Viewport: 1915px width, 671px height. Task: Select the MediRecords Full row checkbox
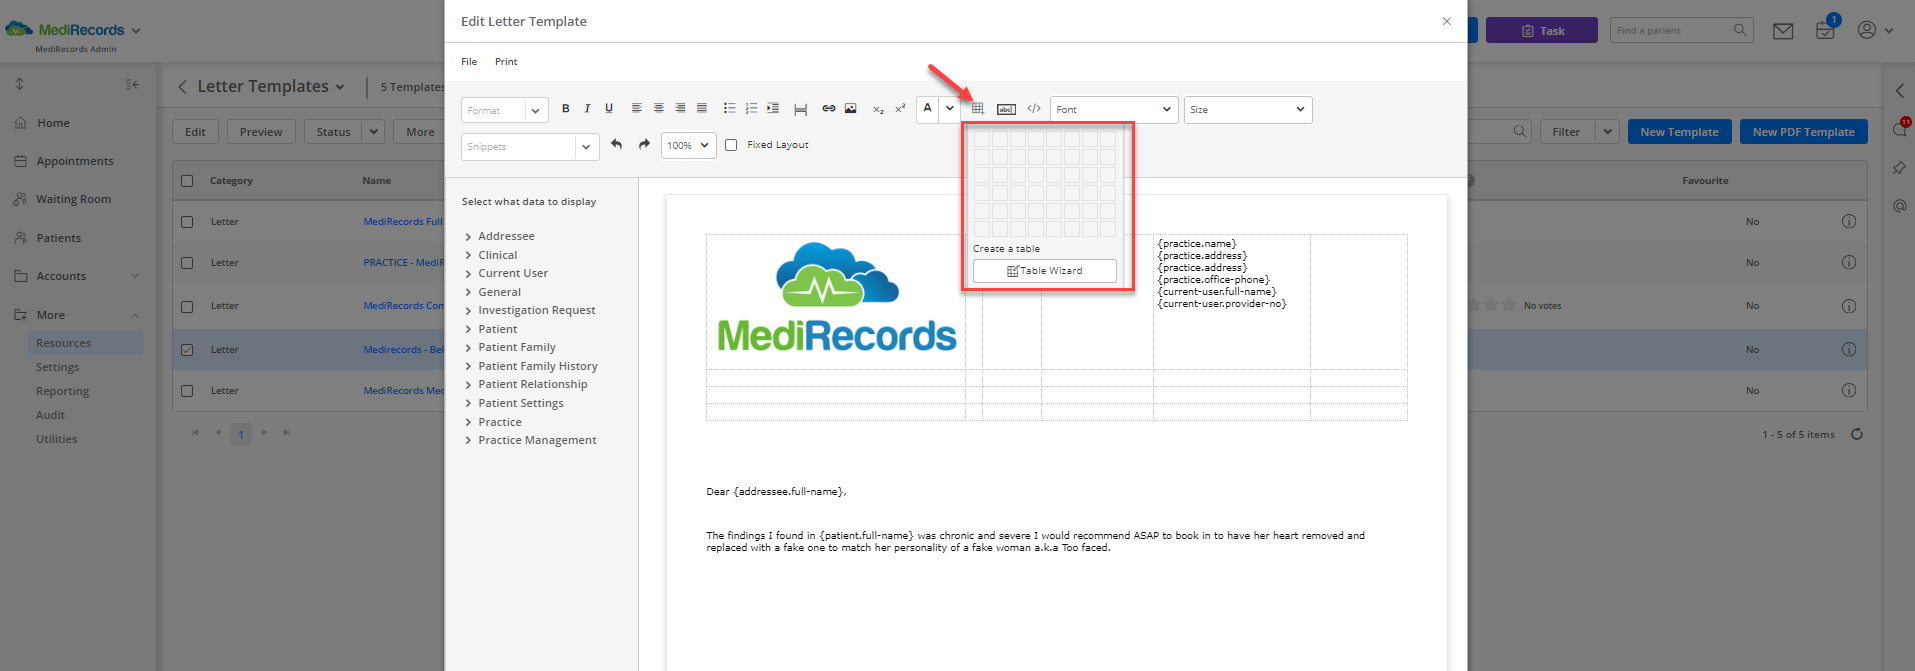coord(187,222)
